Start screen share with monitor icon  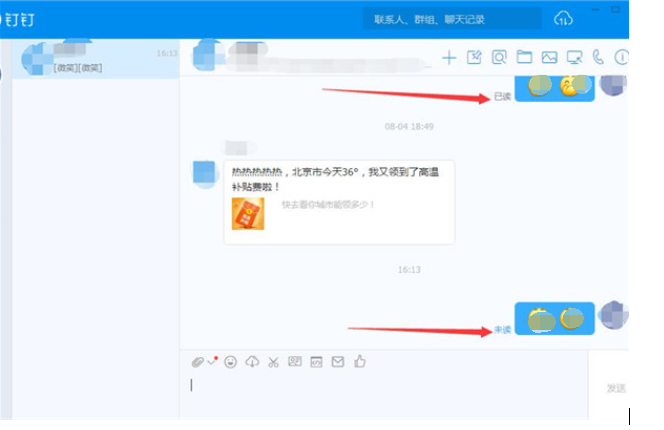[574, 57]
